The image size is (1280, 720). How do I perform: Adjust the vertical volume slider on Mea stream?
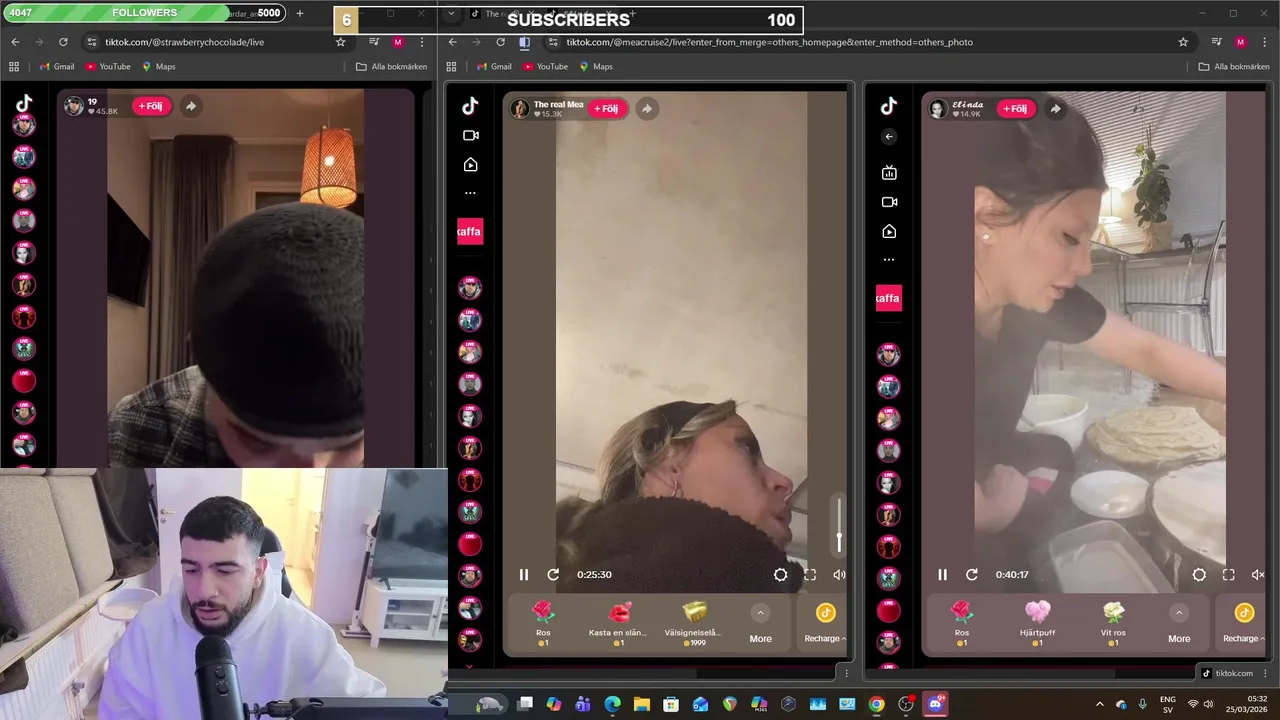[839, 525]
